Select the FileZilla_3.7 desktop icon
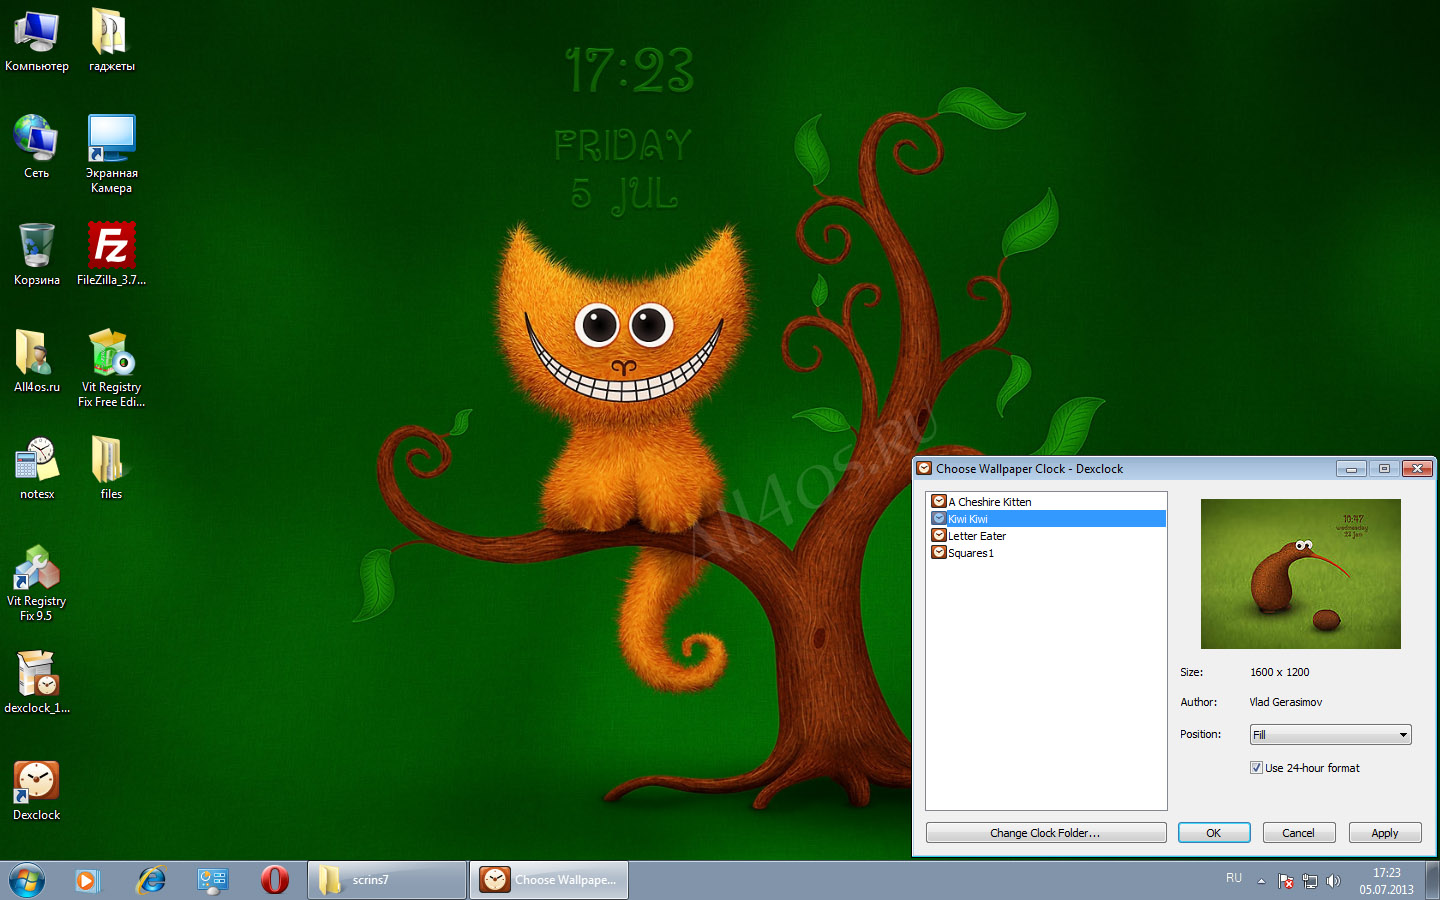 click(111, 254)
